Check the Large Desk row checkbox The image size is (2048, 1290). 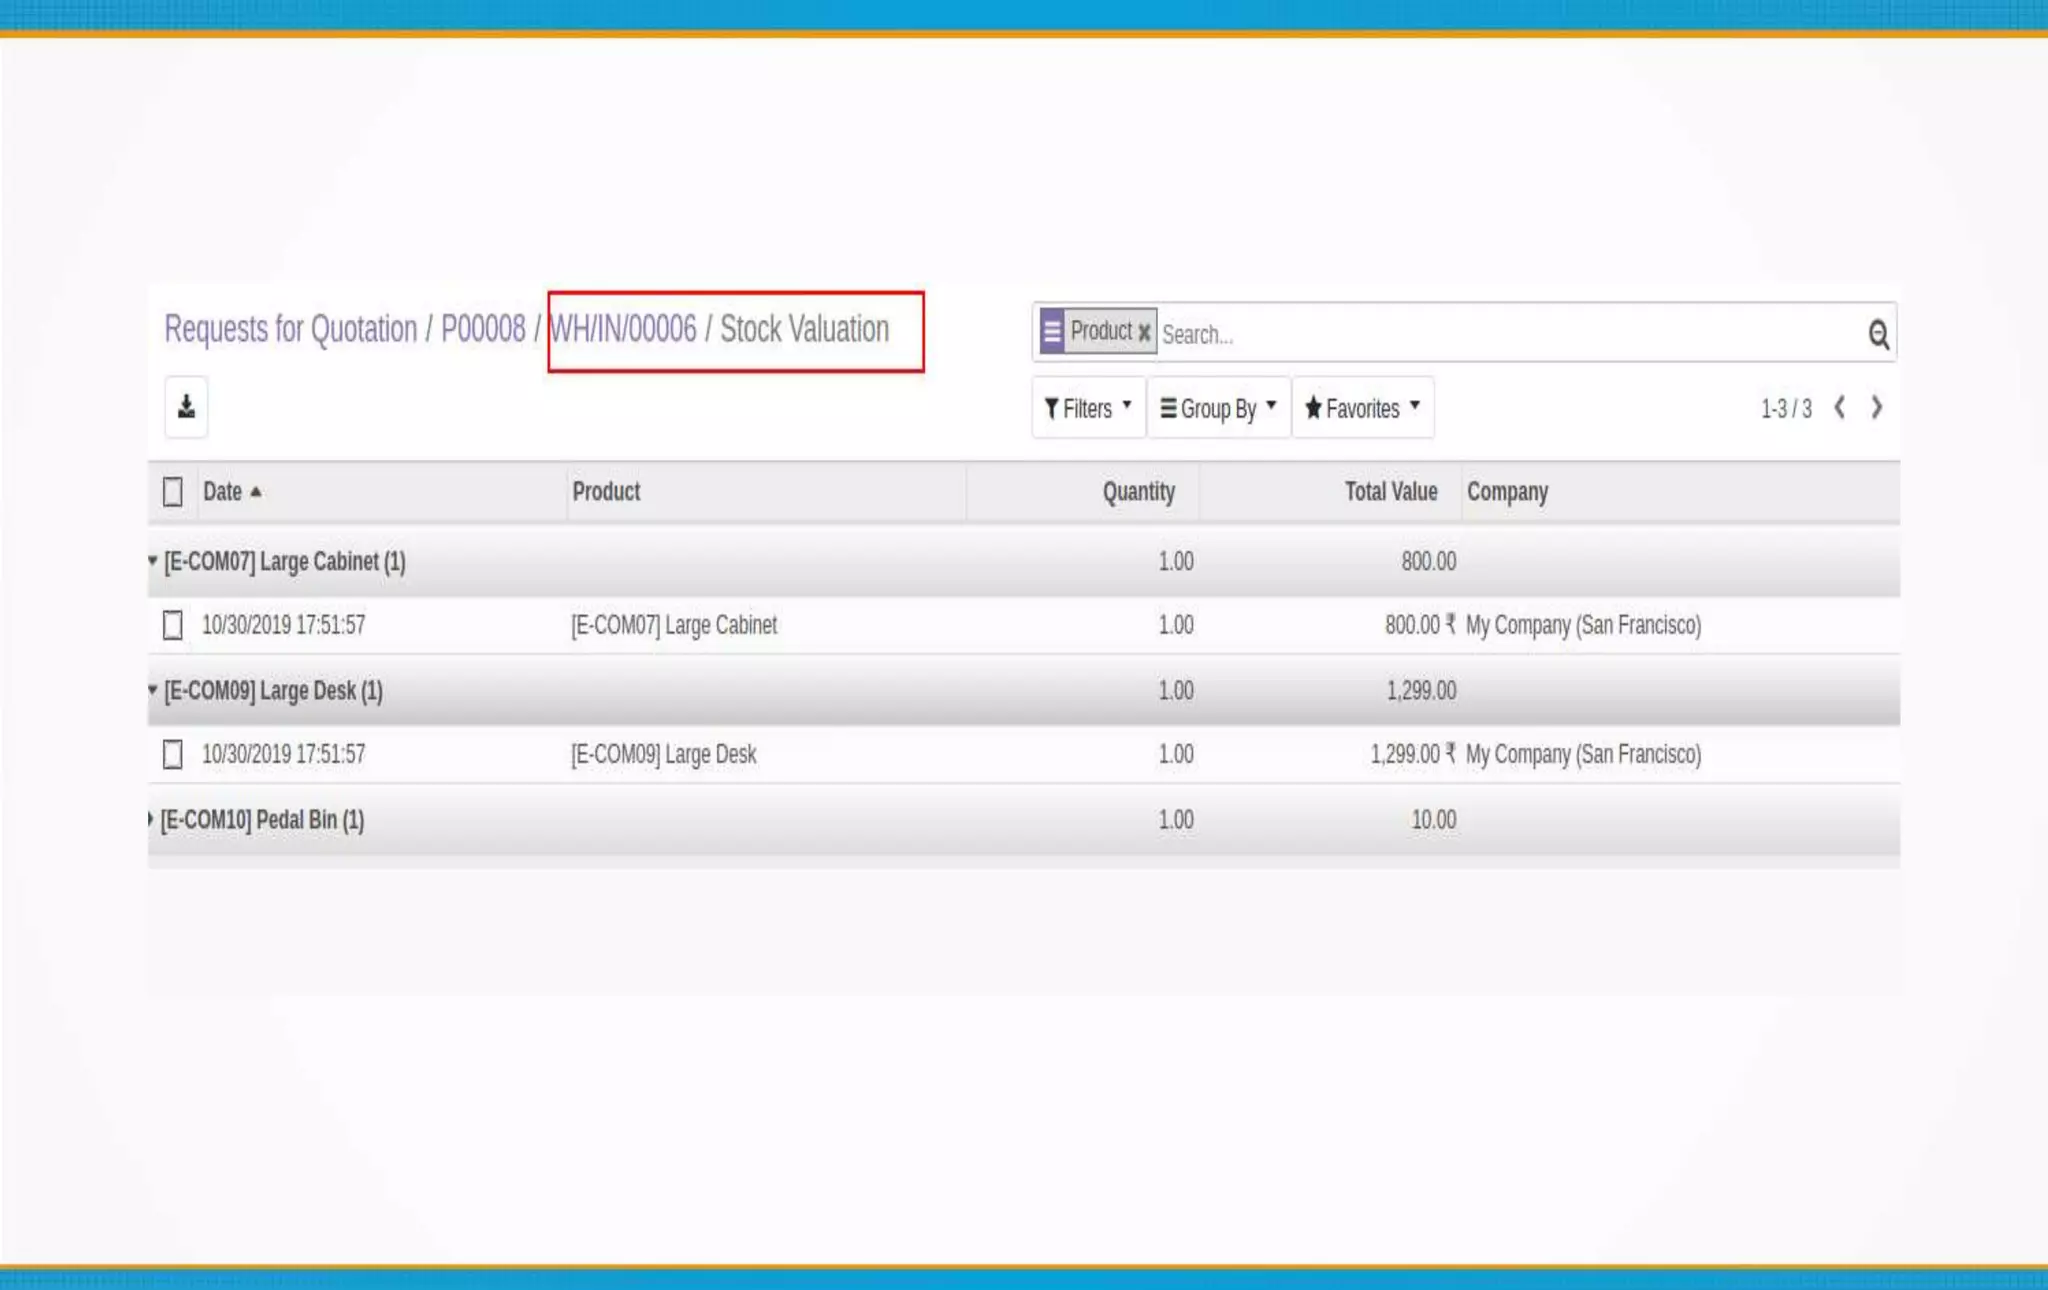click(173, 755)
